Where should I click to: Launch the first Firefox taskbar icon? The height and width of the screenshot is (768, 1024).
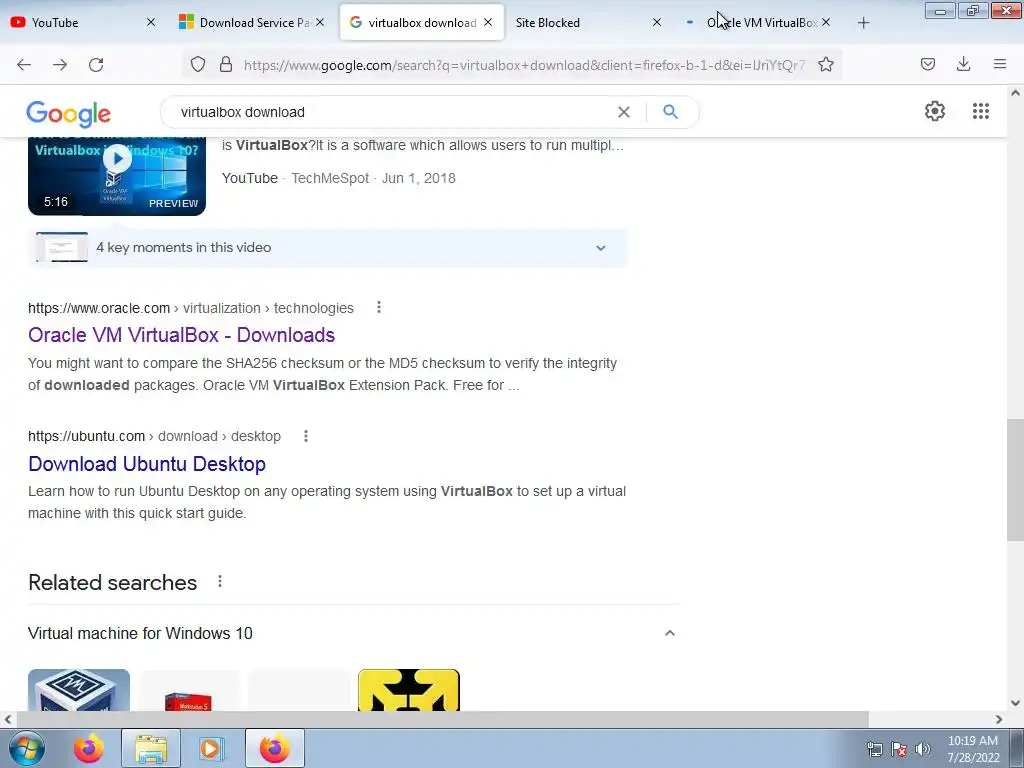point(88,748)
